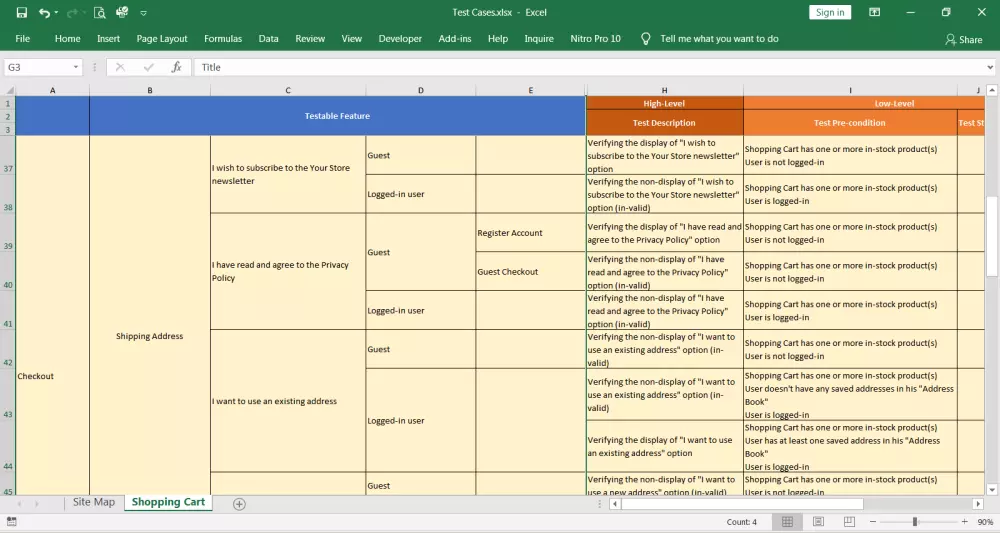The width and height of the screenshot is (1000, 533).
Task: Click the Save icon in Quick Access Toolbar
Action: coord(21,13)
